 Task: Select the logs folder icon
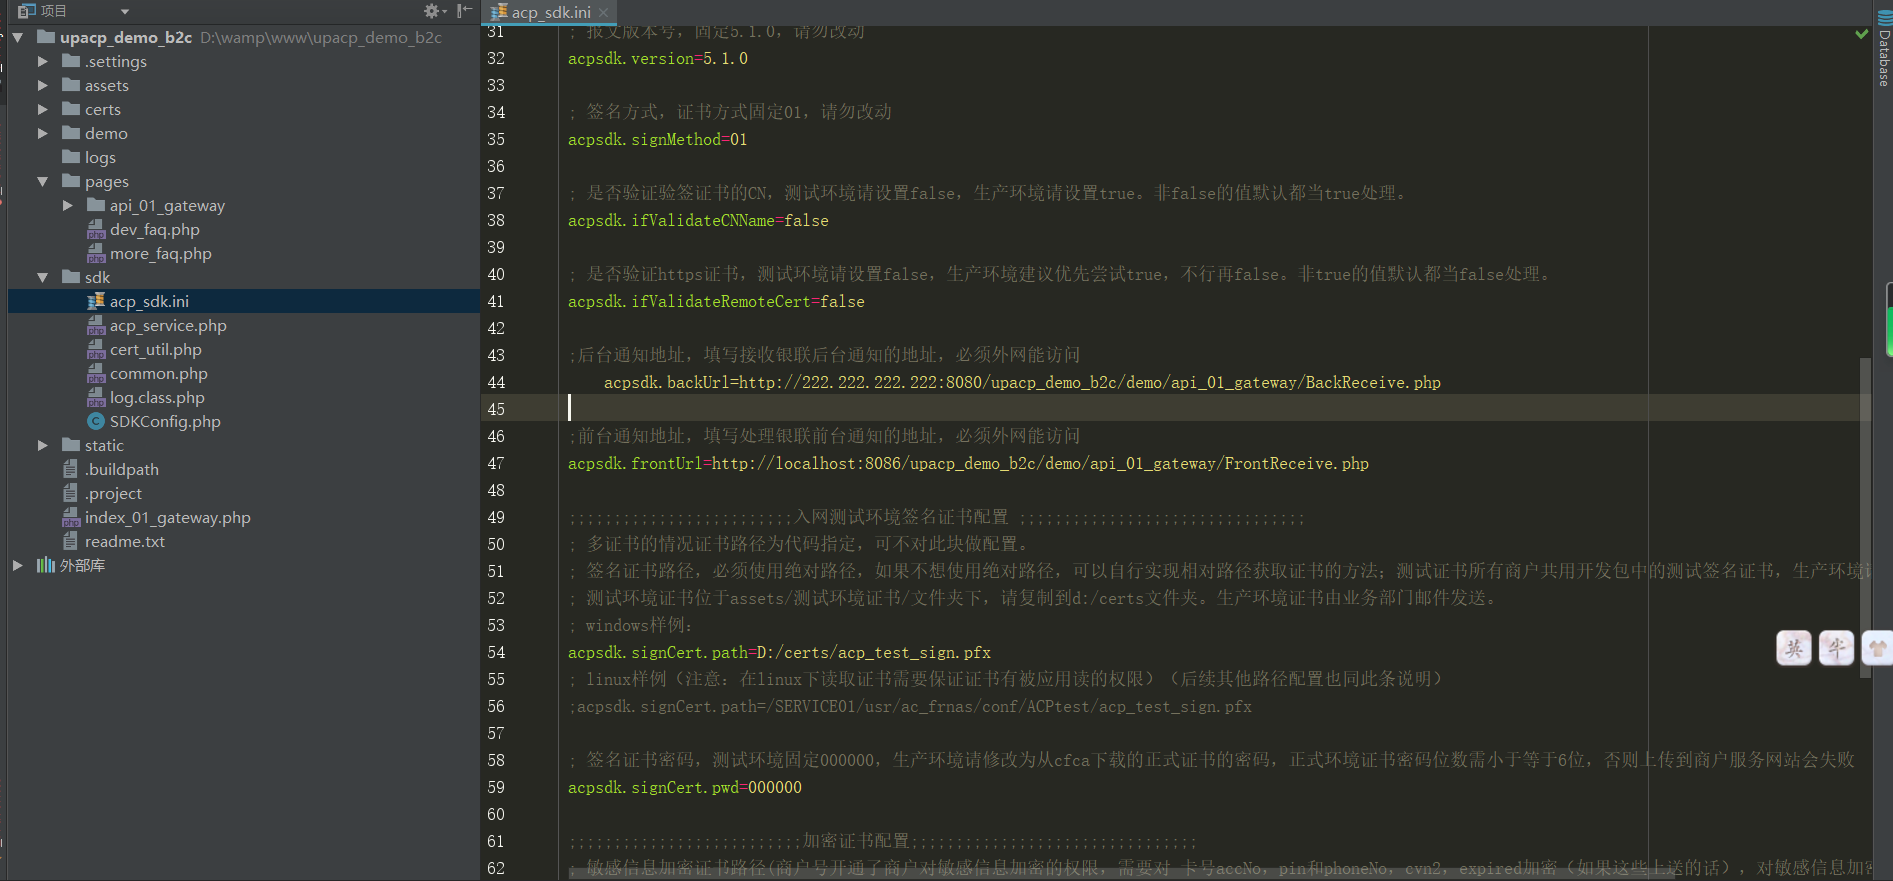(x=71, y=157)
